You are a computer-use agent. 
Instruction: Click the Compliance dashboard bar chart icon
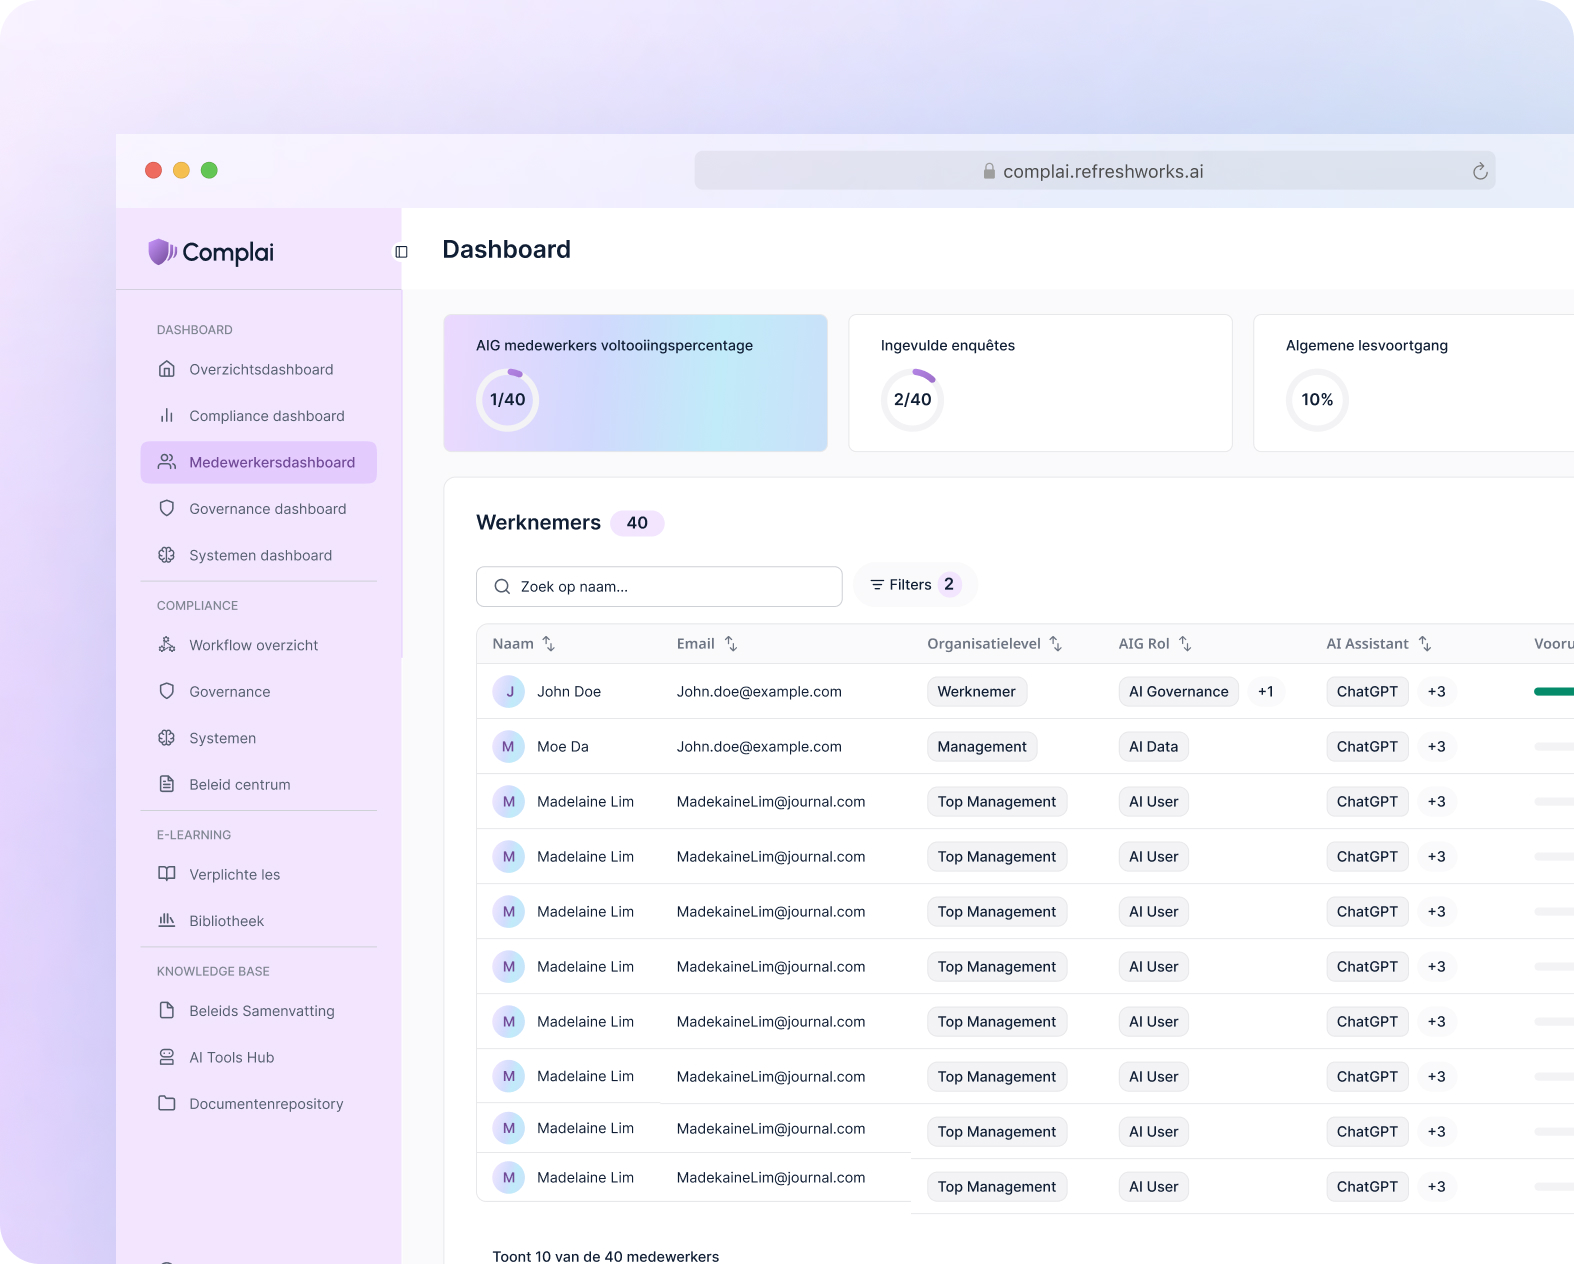[x=167, y=416]
